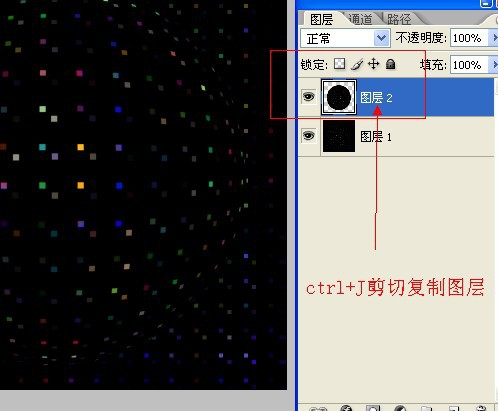Open the 正常 blend mode dropdown

click(x=345, y=38)
